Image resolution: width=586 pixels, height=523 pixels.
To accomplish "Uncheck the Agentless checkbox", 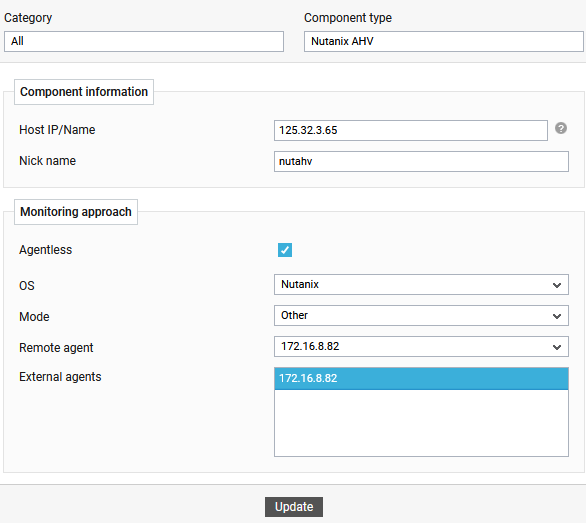I will (285, 250).
